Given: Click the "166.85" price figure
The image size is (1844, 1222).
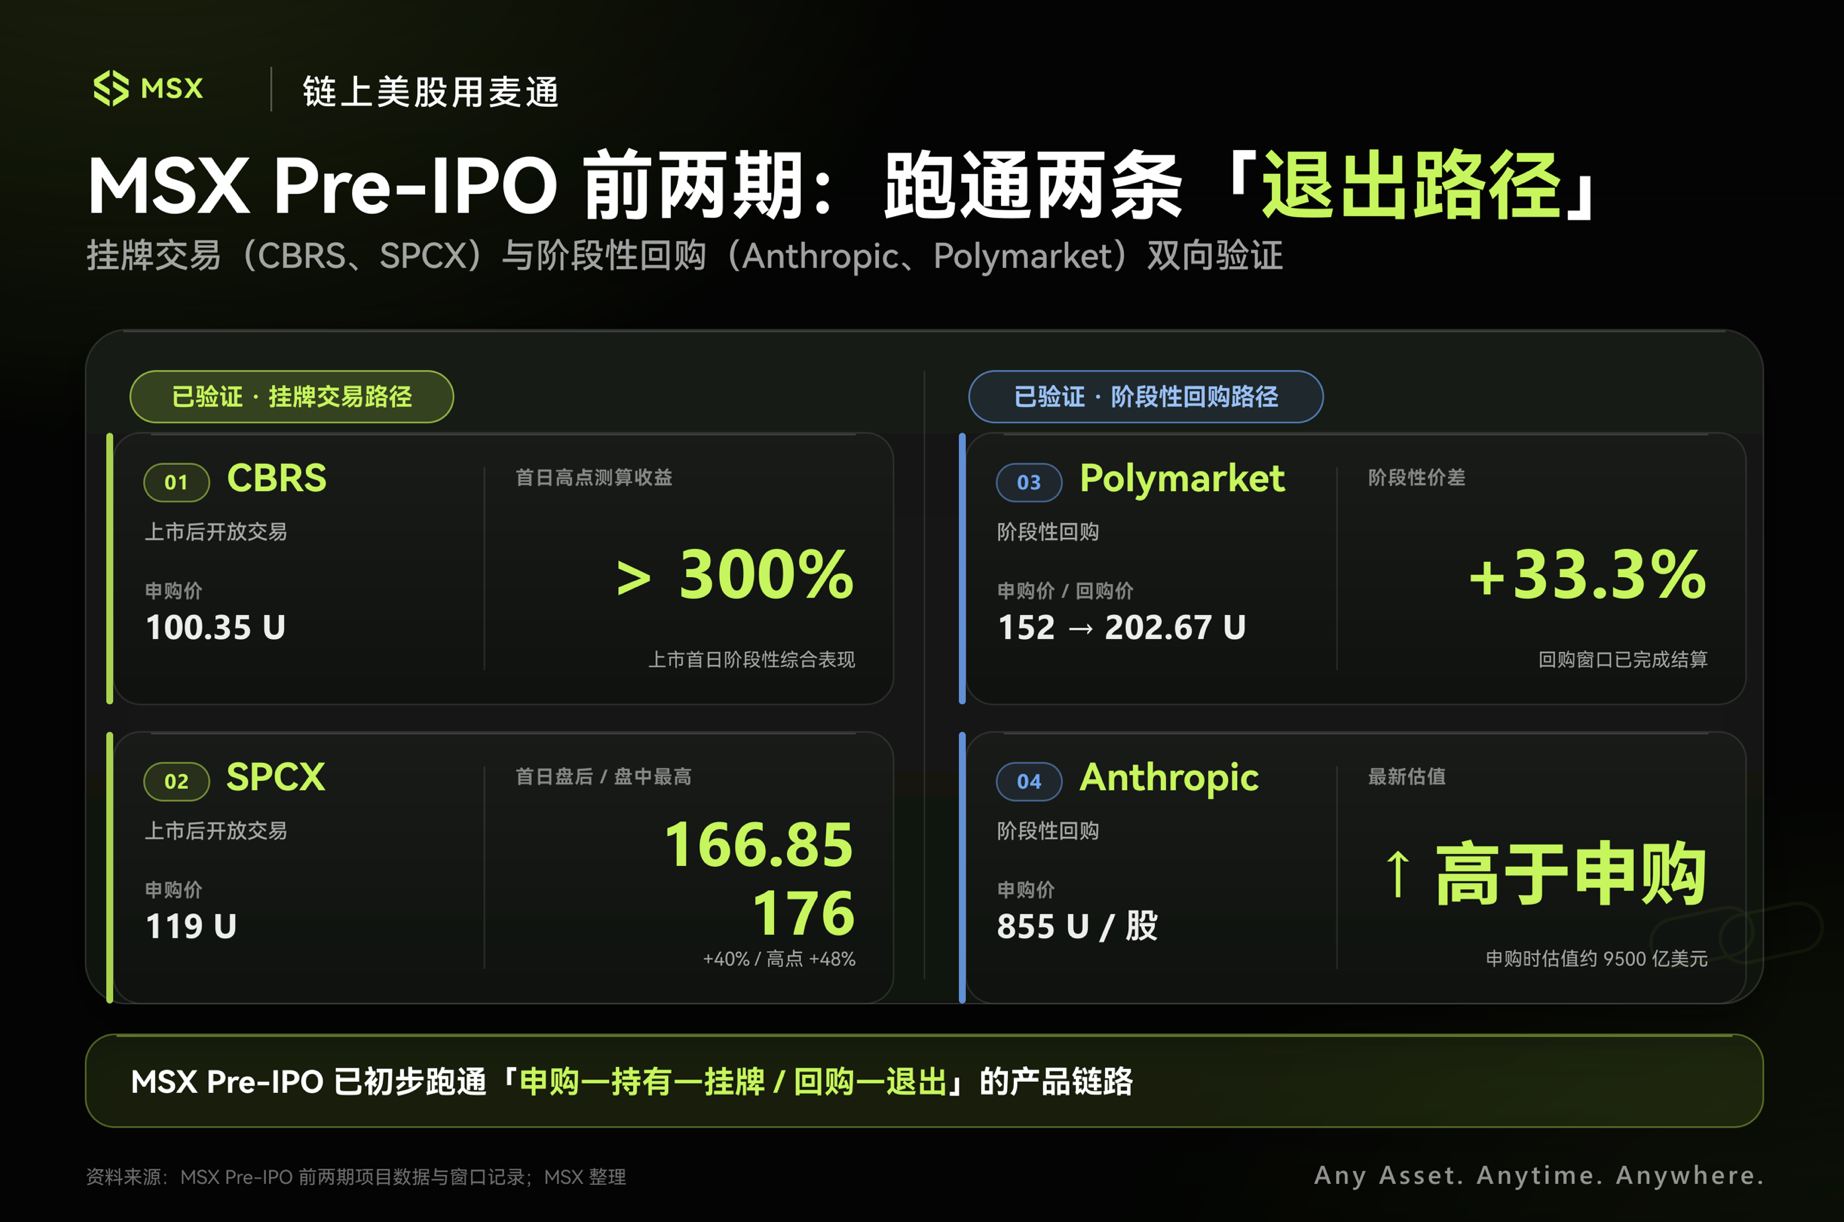Looking at the screenshot, I should coord(760,844).
